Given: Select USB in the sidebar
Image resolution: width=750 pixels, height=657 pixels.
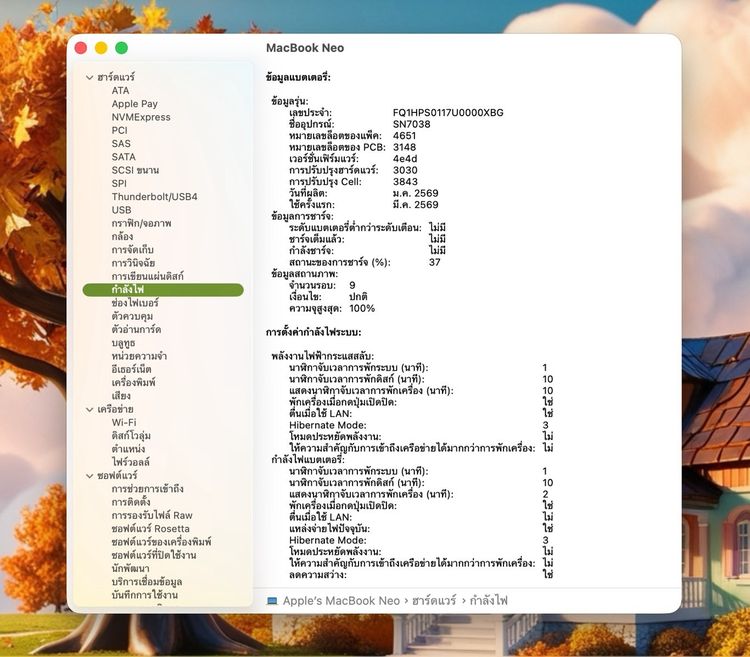Looking at the screenshot, I should click(x=121, y=210).
